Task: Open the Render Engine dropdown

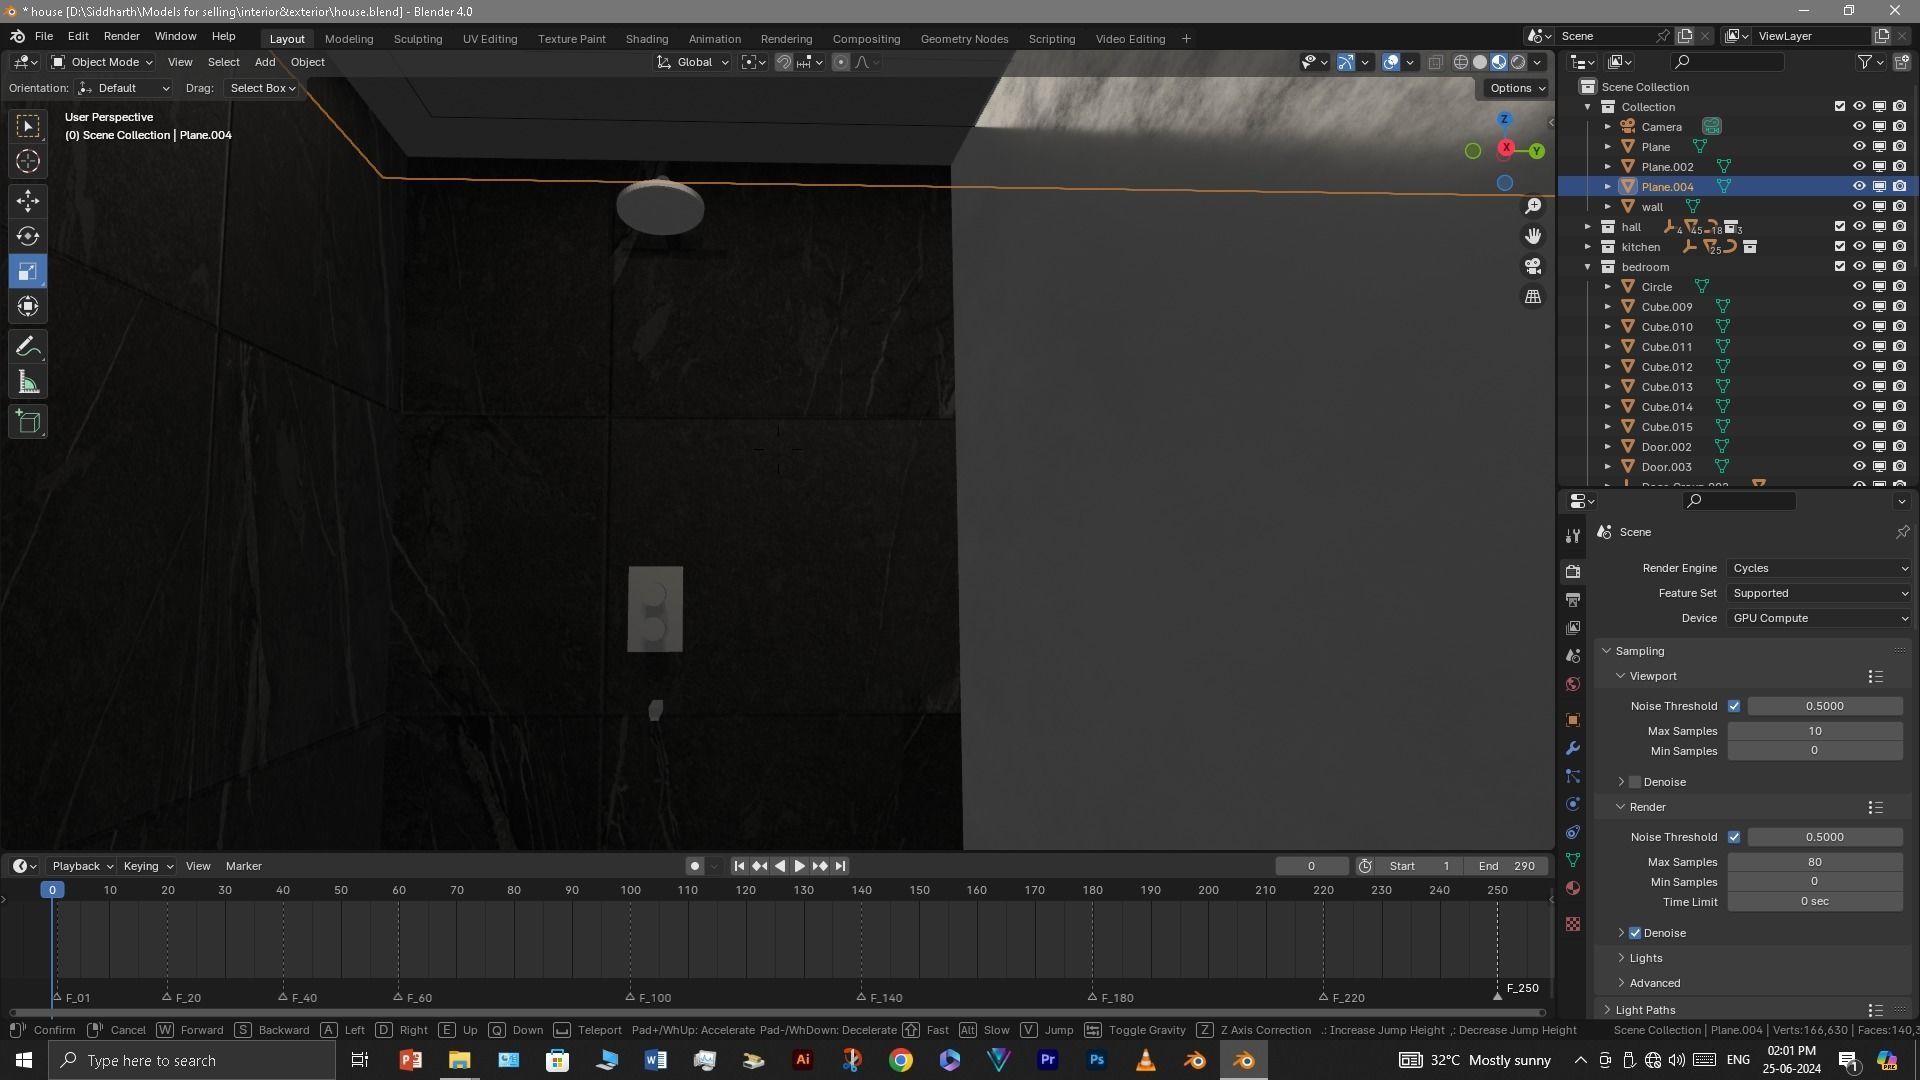Action: pos(1818,568)
